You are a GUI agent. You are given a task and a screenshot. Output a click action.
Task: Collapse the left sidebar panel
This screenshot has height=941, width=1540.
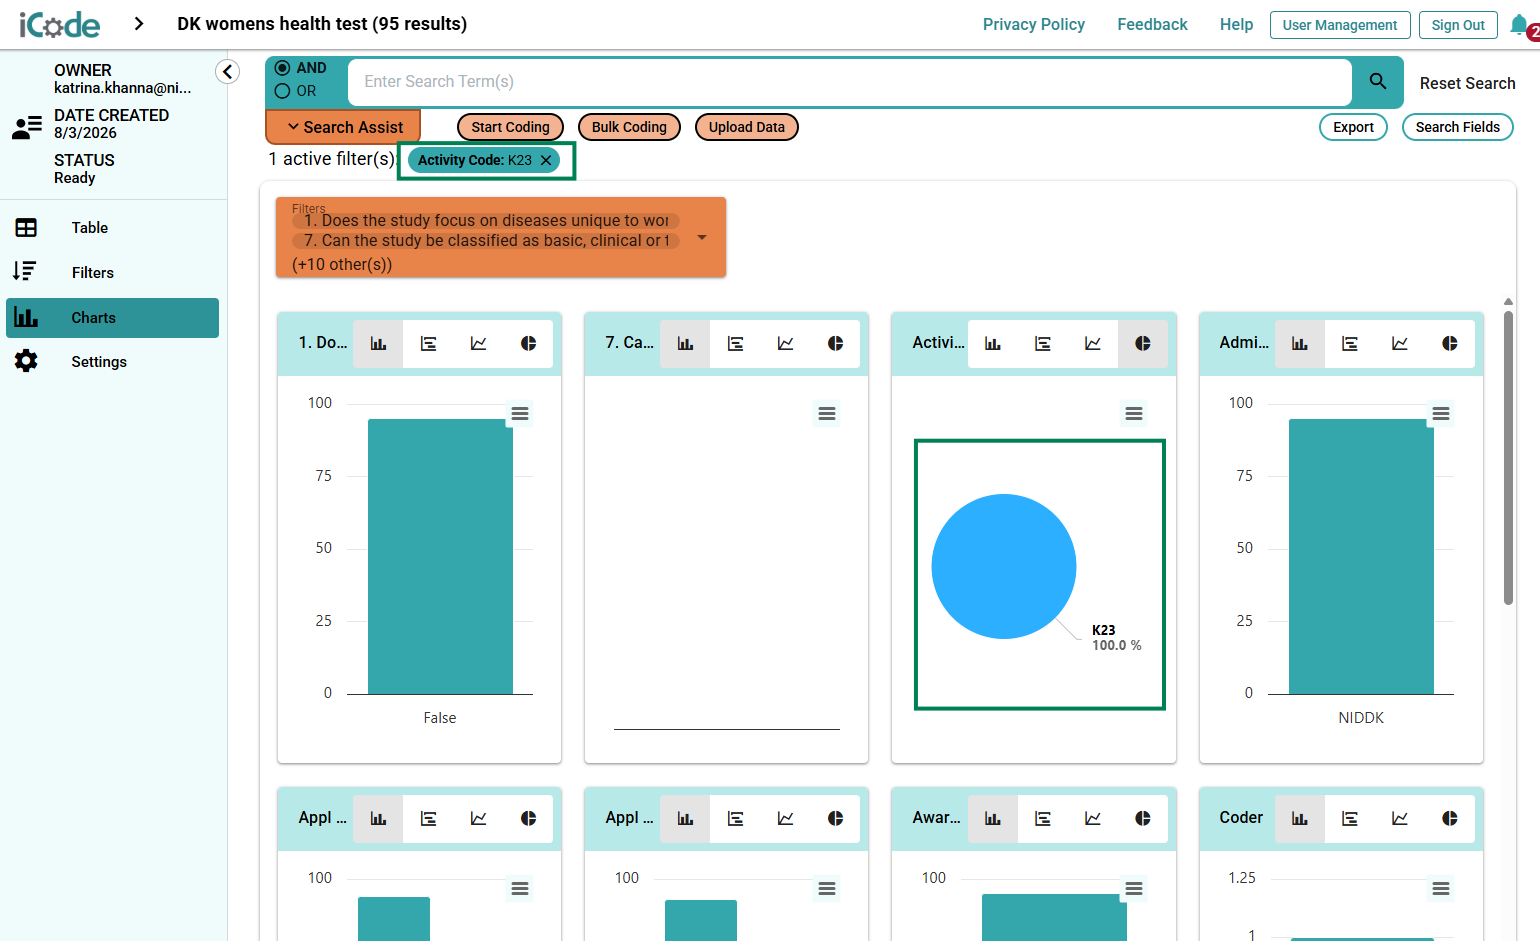click(227, 71)
